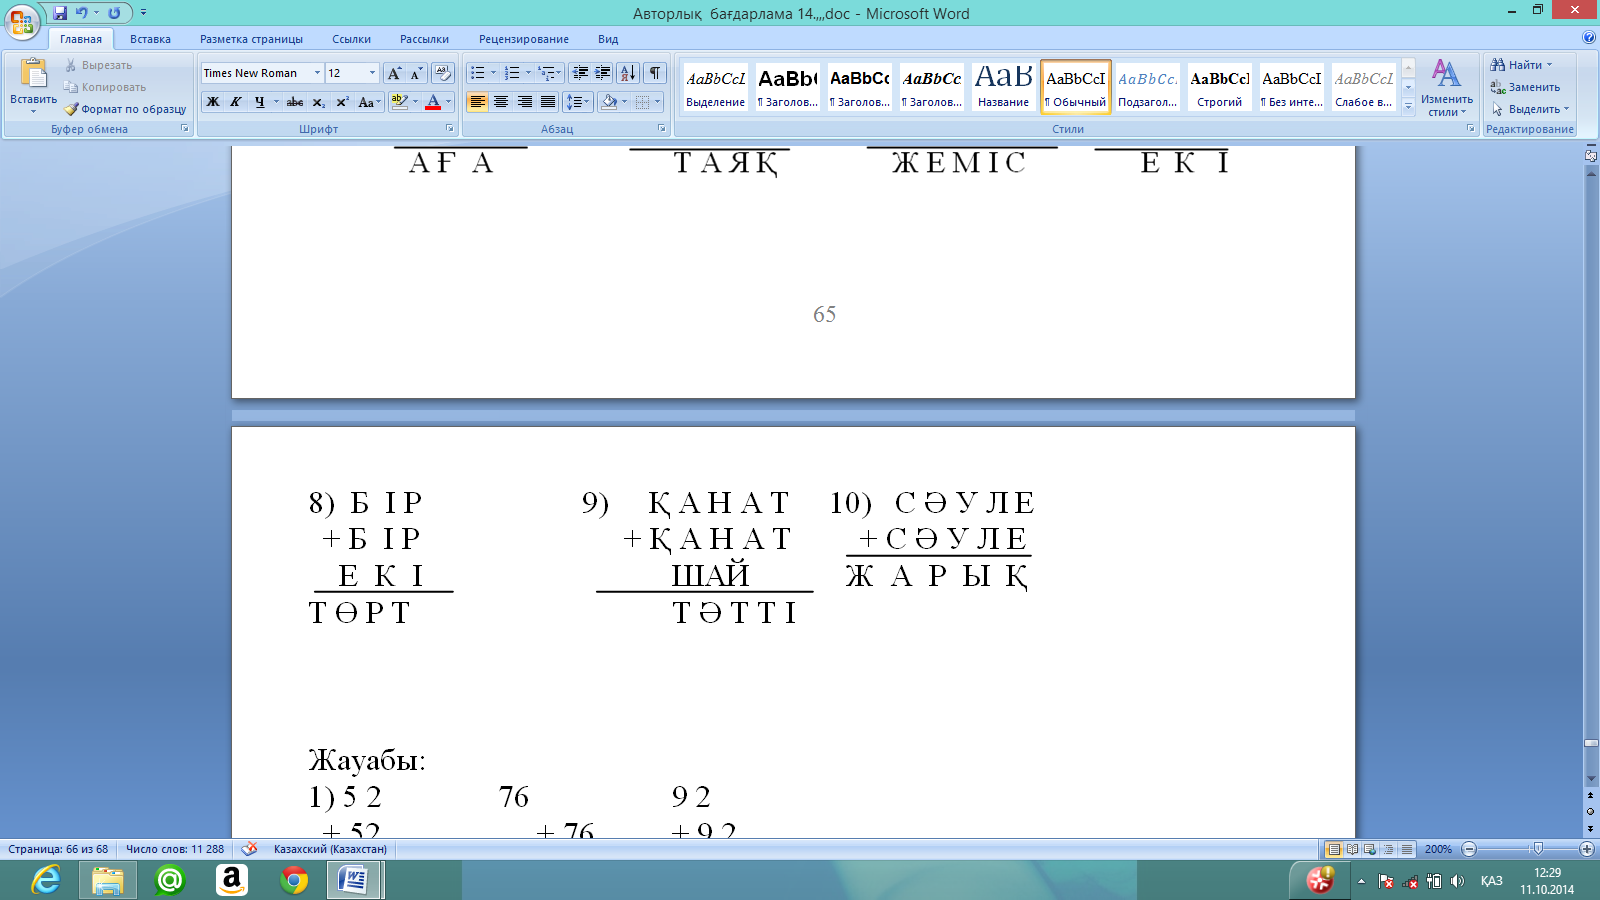Click the Save icon in quick access toolbar

tap(60, 13)
